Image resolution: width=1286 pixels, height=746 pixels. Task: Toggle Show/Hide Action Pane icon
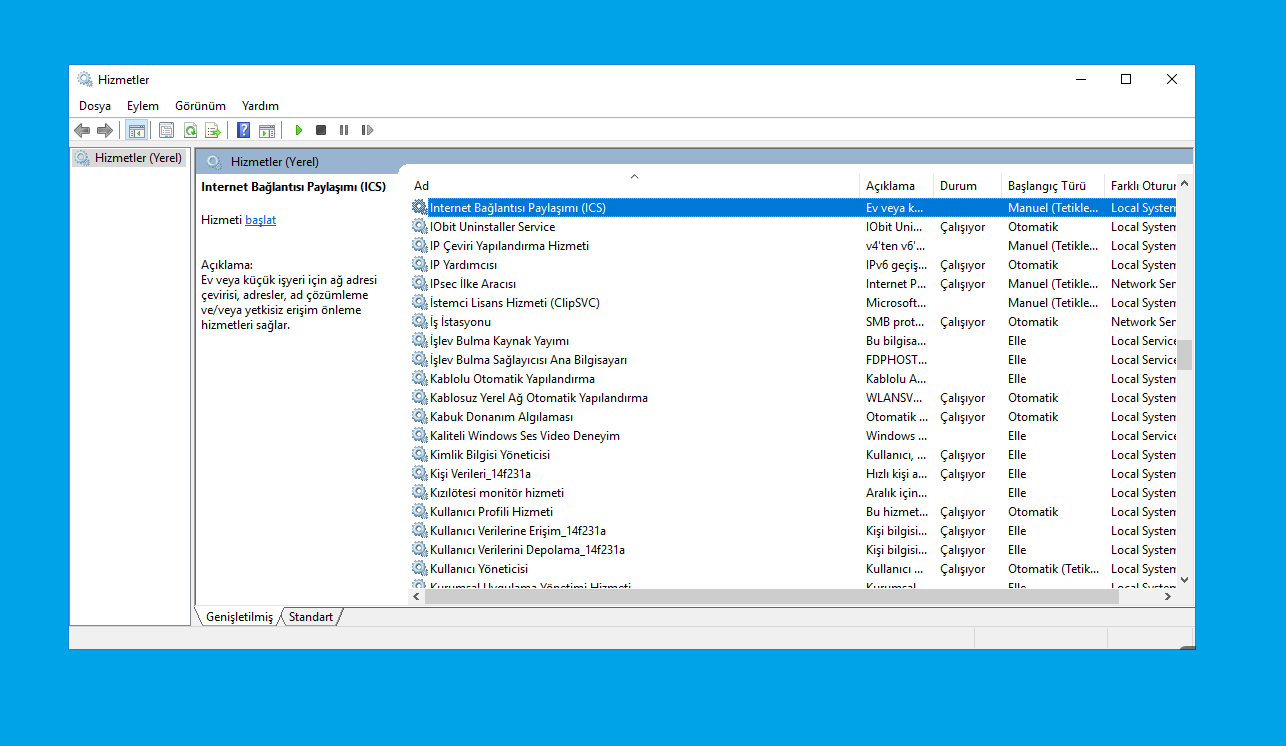click(267, 130)
